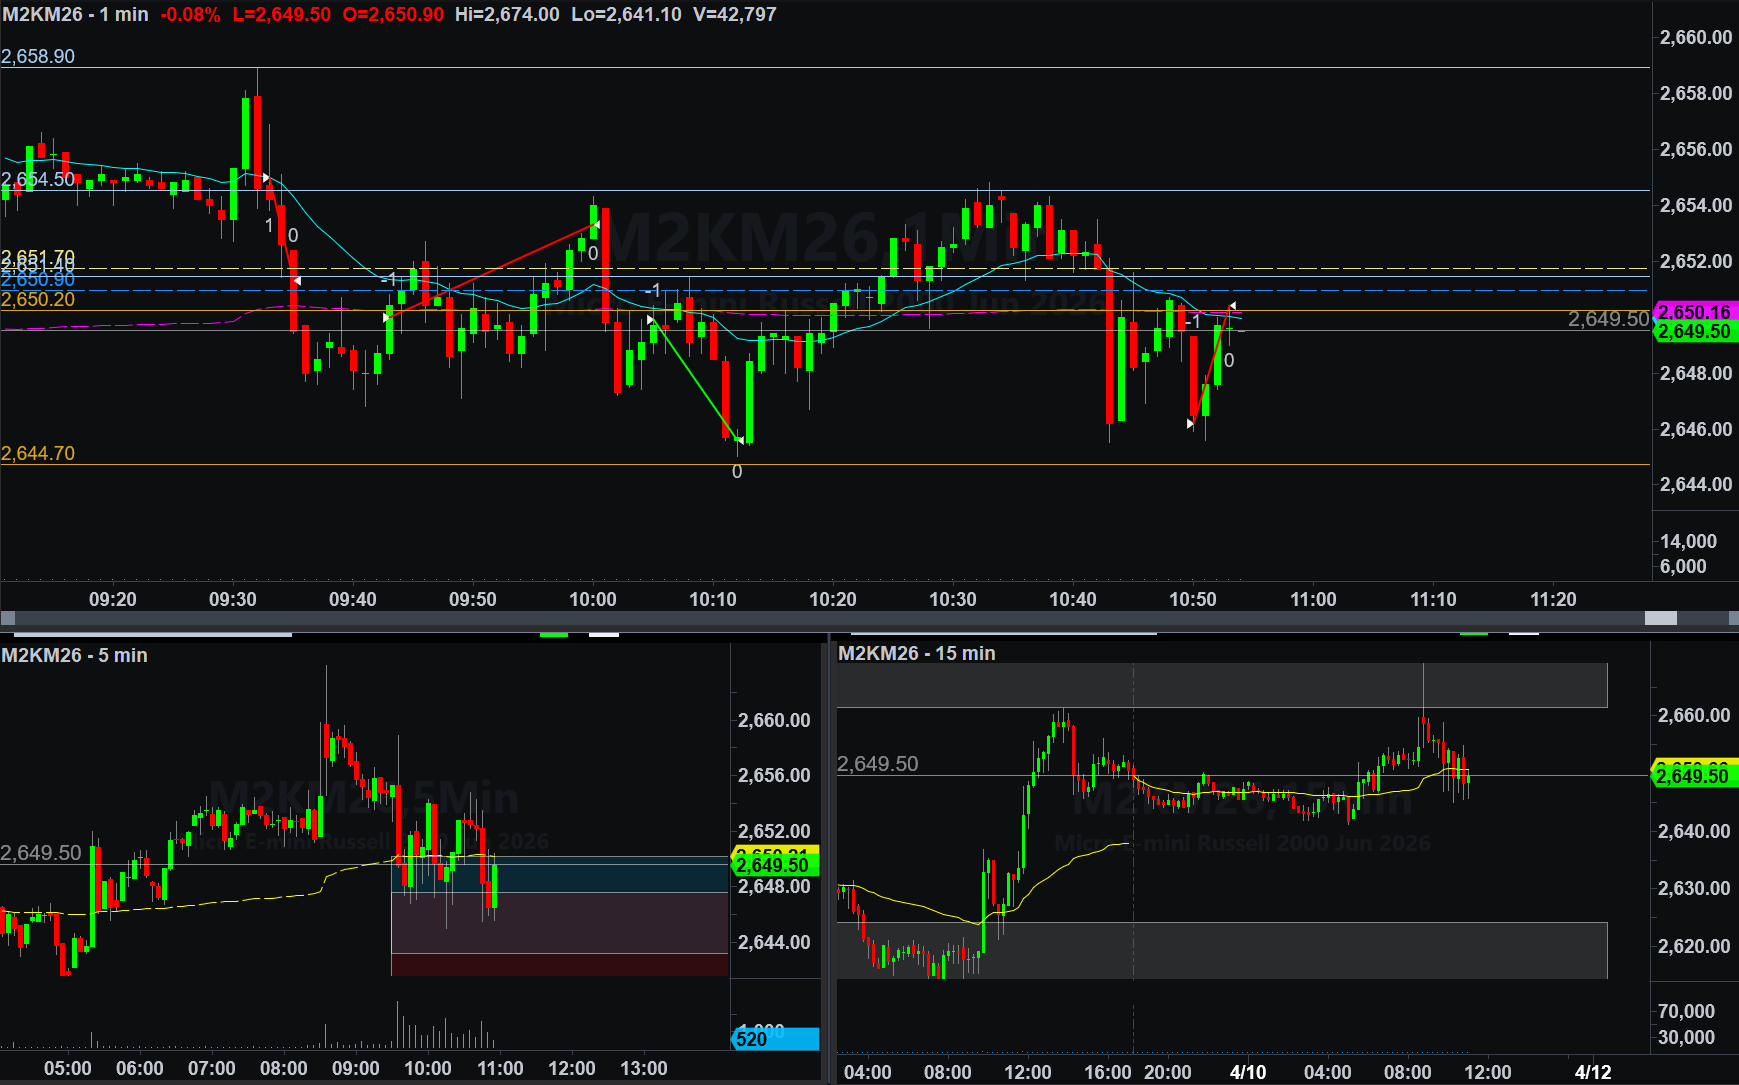Click the 10:00 time axis label

tap(593, 600)
